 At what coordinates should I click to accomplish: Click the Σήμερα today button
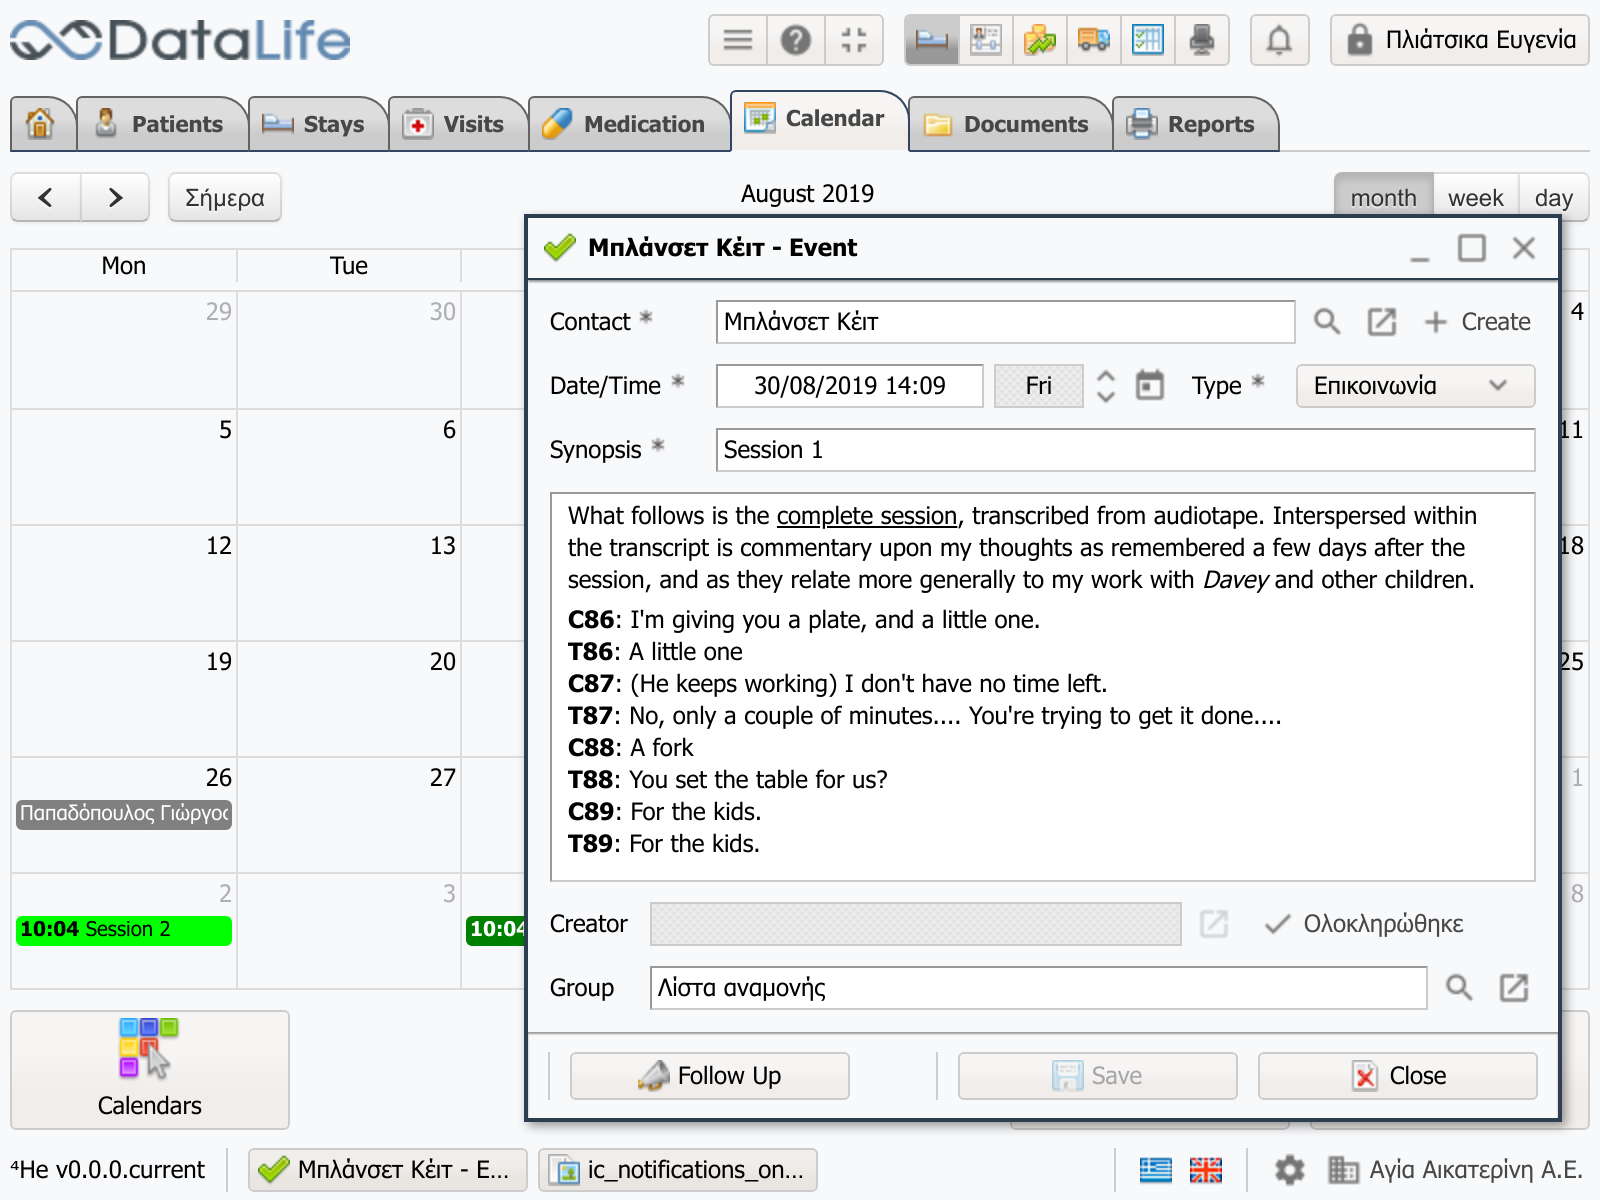(224, 198)
